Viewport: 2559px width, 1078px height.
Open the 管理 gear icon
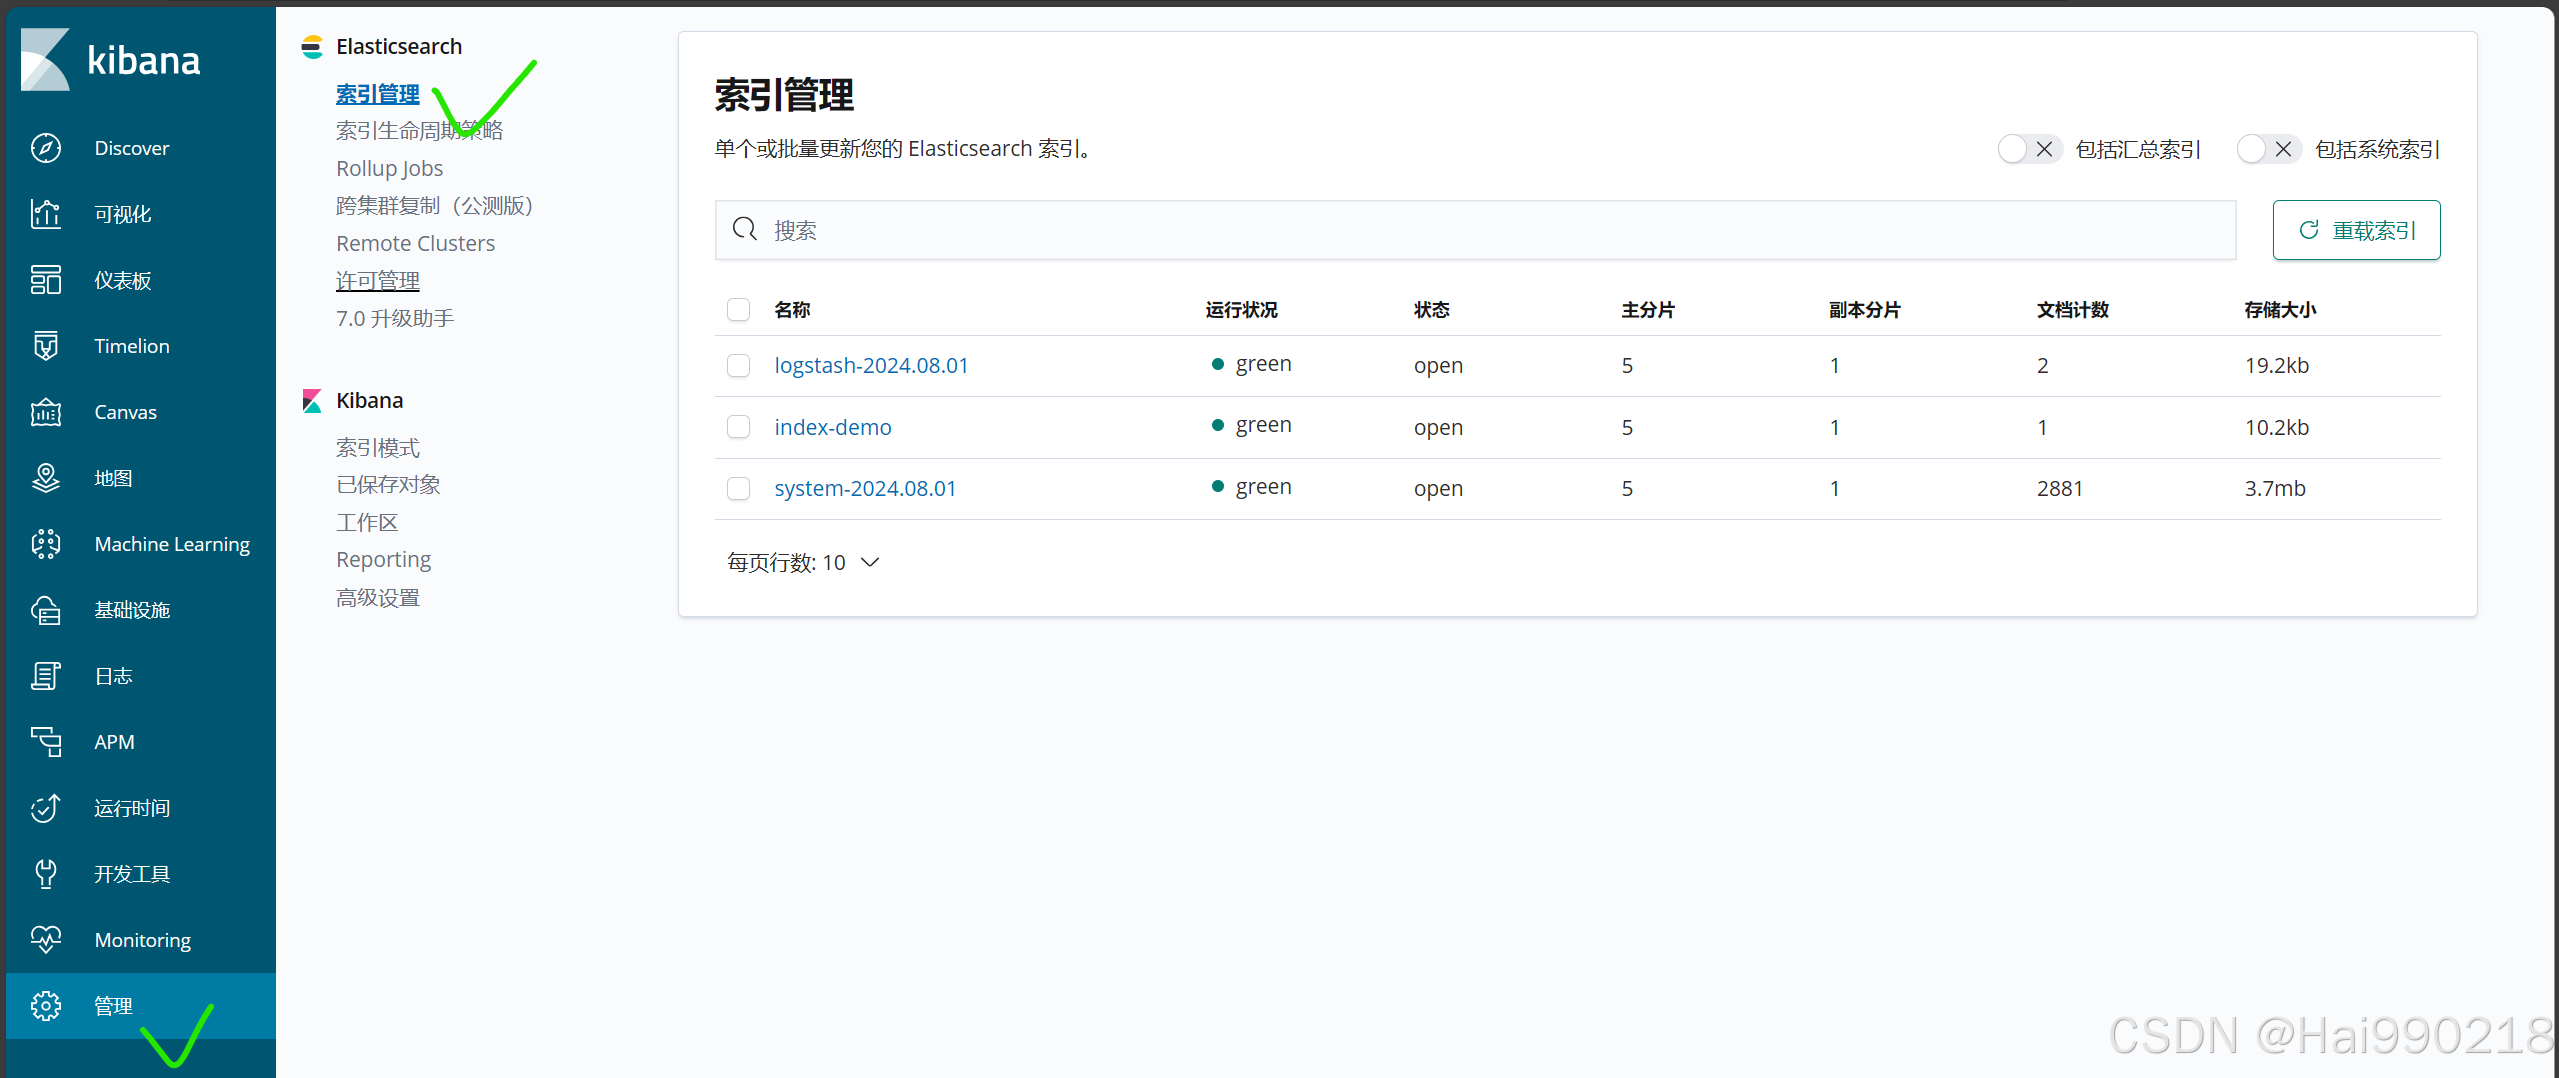pyautogui.click(x=46, y=1006)
